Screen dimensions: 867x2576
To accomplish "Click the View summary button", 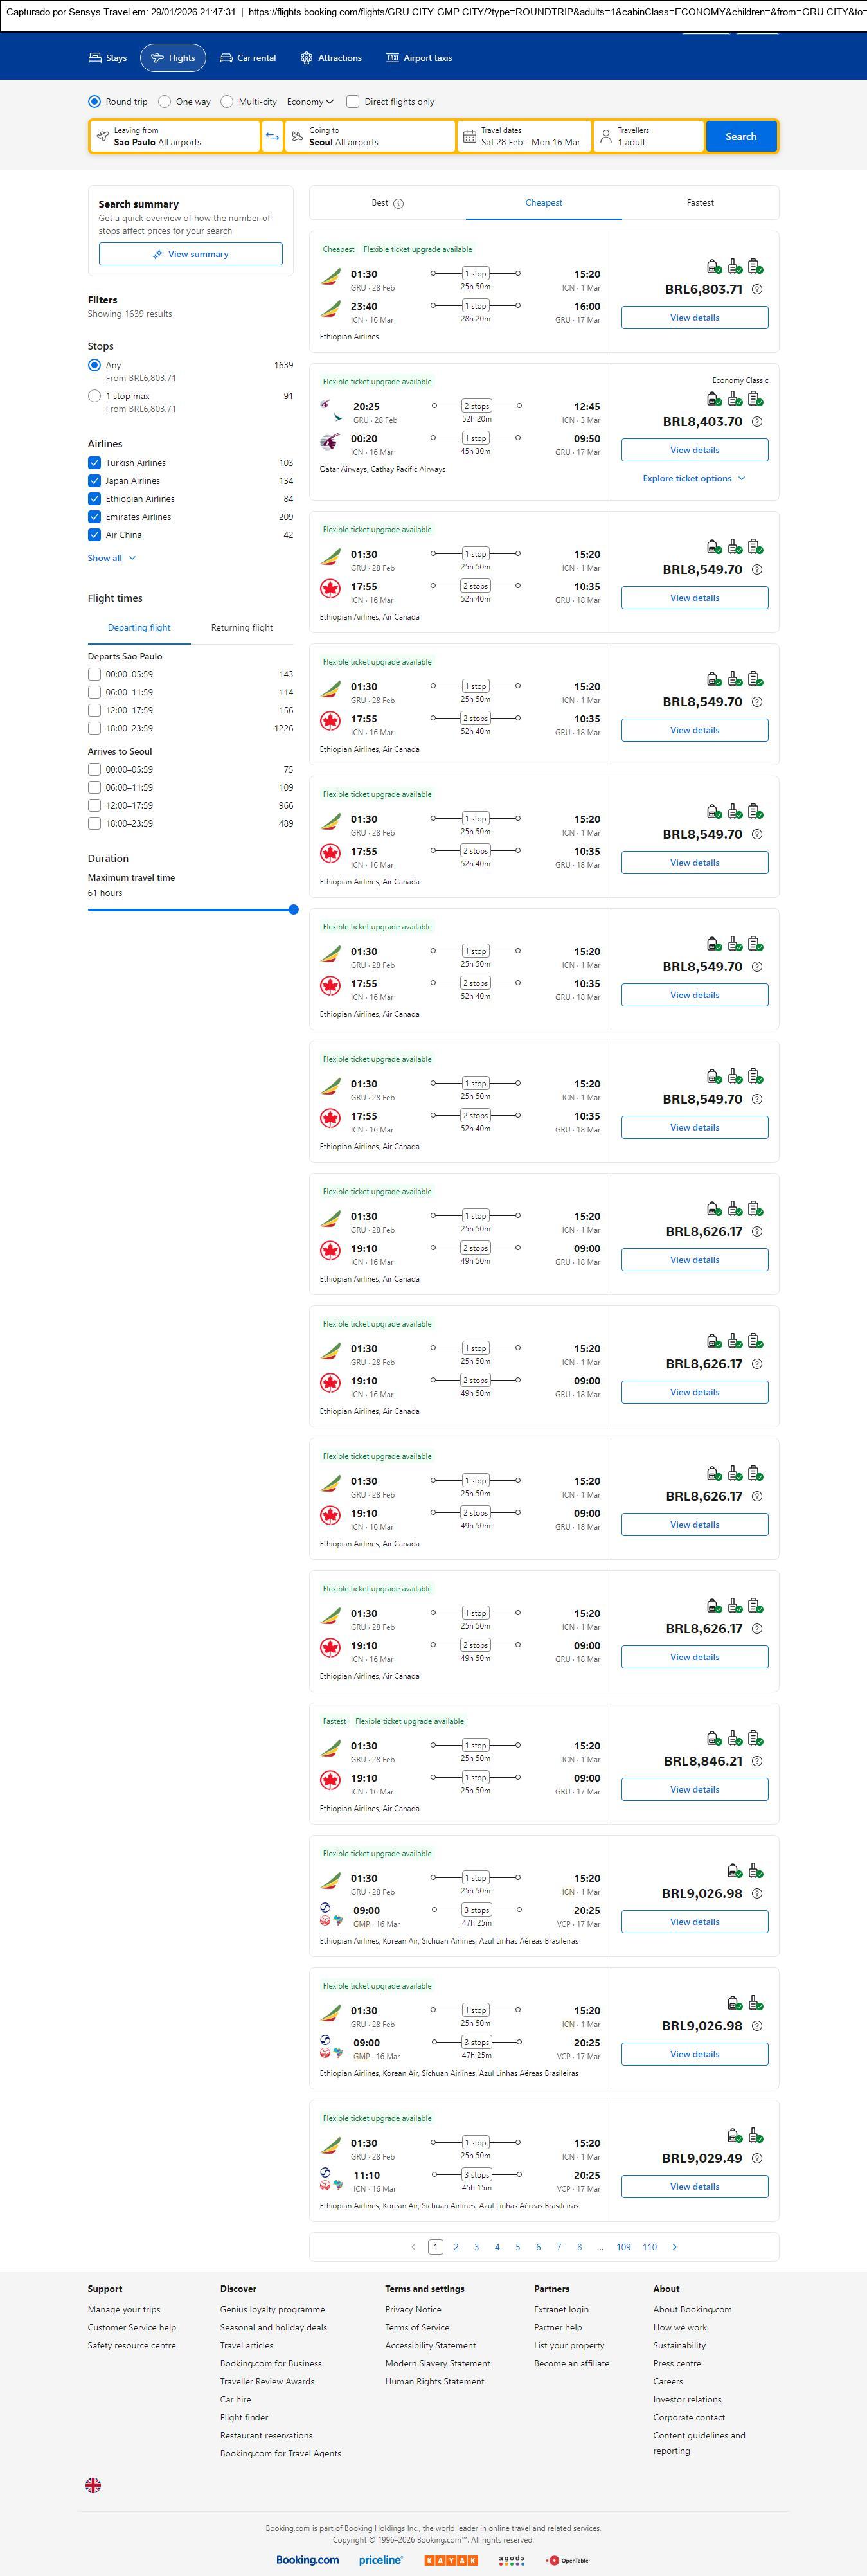I will pyautogui.click(x=190, y=254).
